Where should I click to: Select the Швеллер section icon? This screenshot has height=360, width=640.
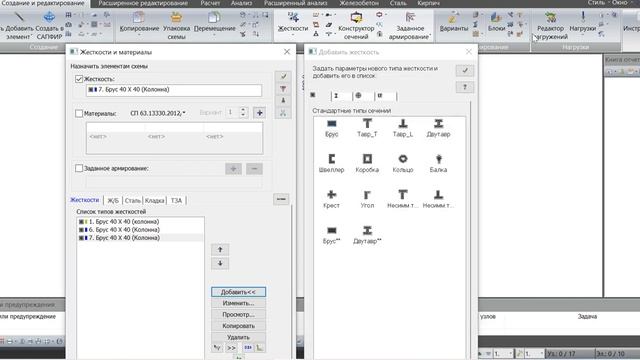[331, 163]
